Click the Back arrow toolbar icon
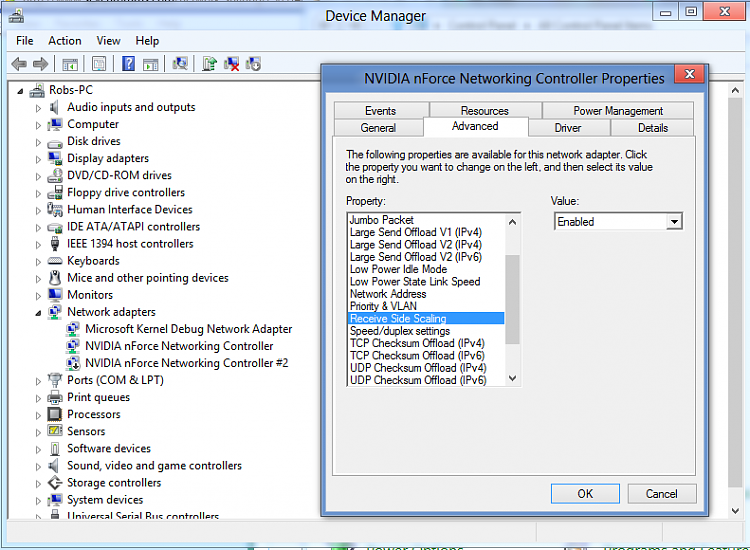 coord(19,64)
